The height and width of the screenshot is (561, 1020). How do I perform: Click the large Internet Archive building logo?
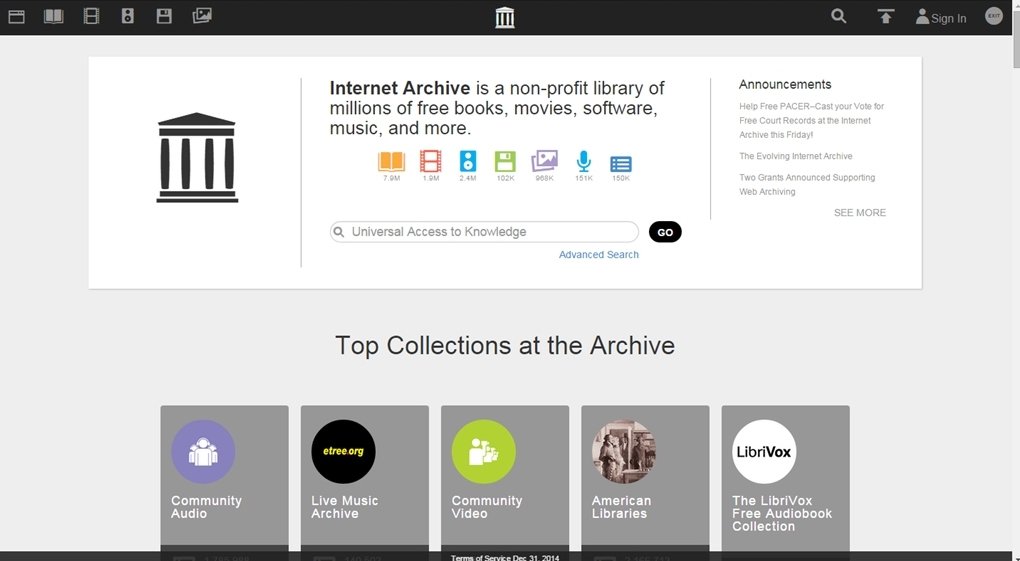(x=197, y=157)
